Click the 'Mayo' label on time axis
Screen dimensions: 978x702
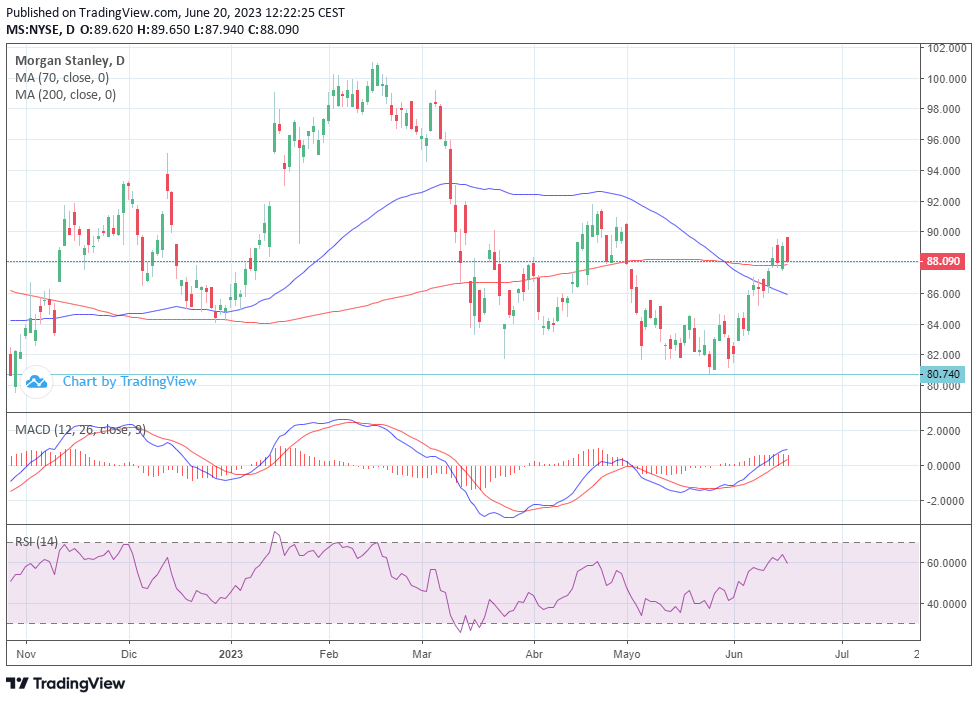pyautogui.click(x=627, y=654)
